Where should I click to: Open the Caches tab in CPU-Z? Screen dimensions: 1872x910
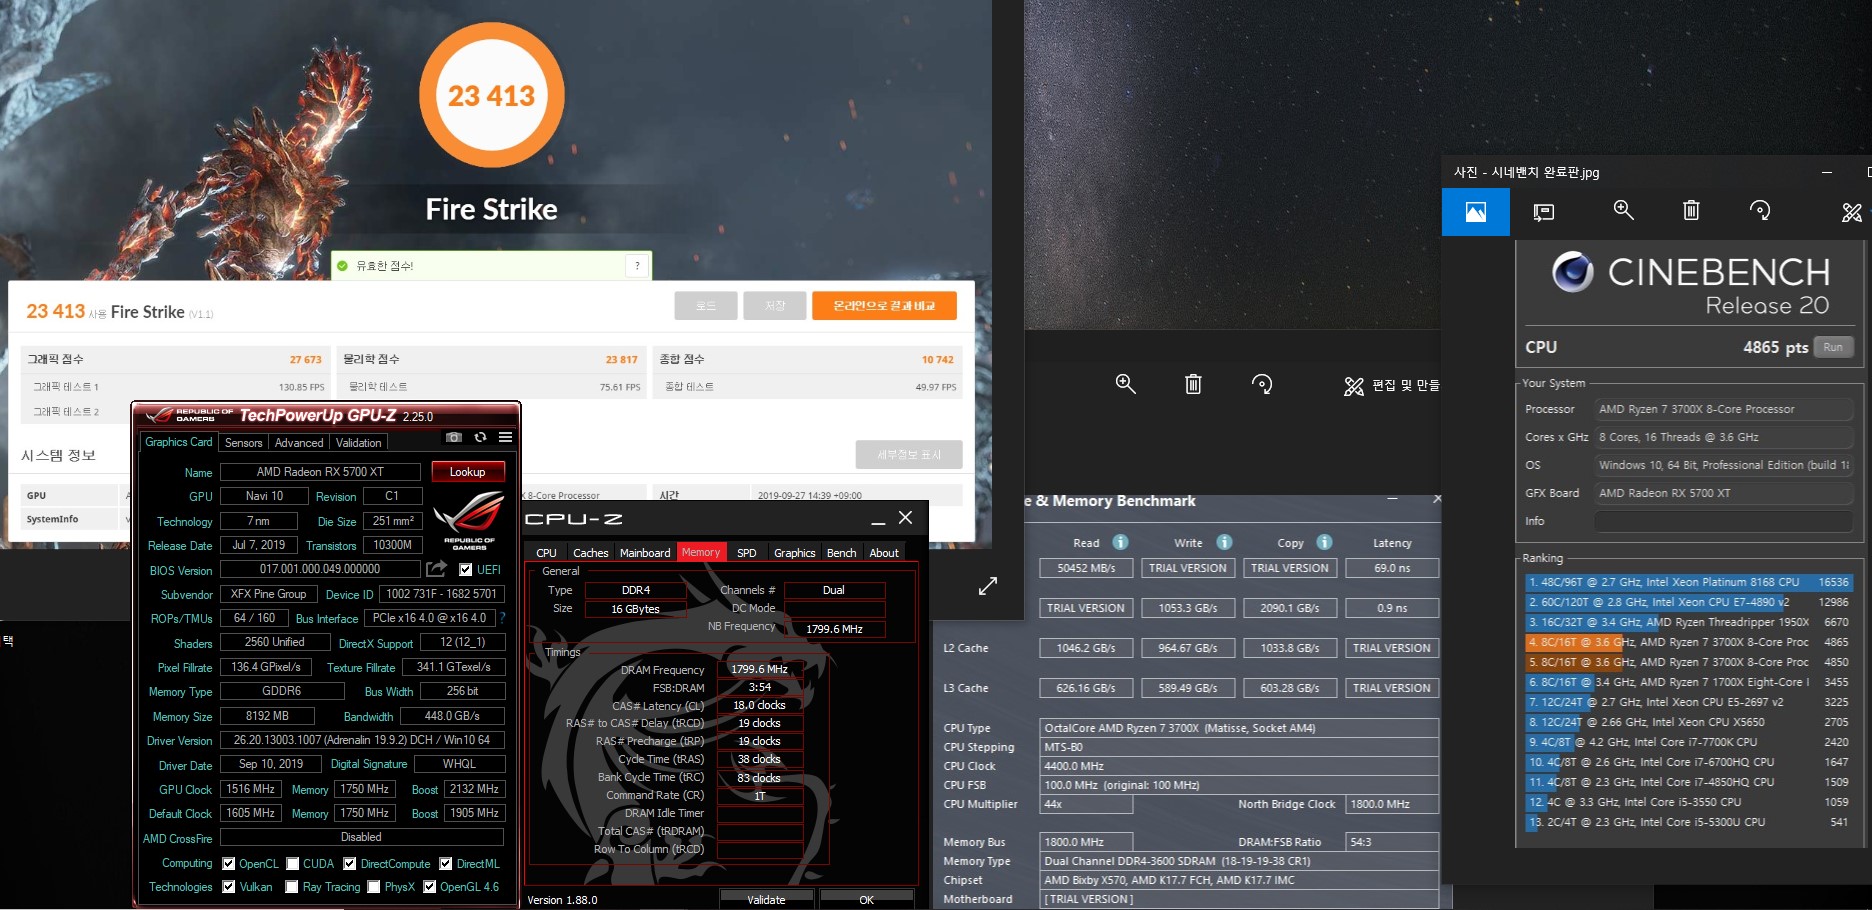point(590,552)
